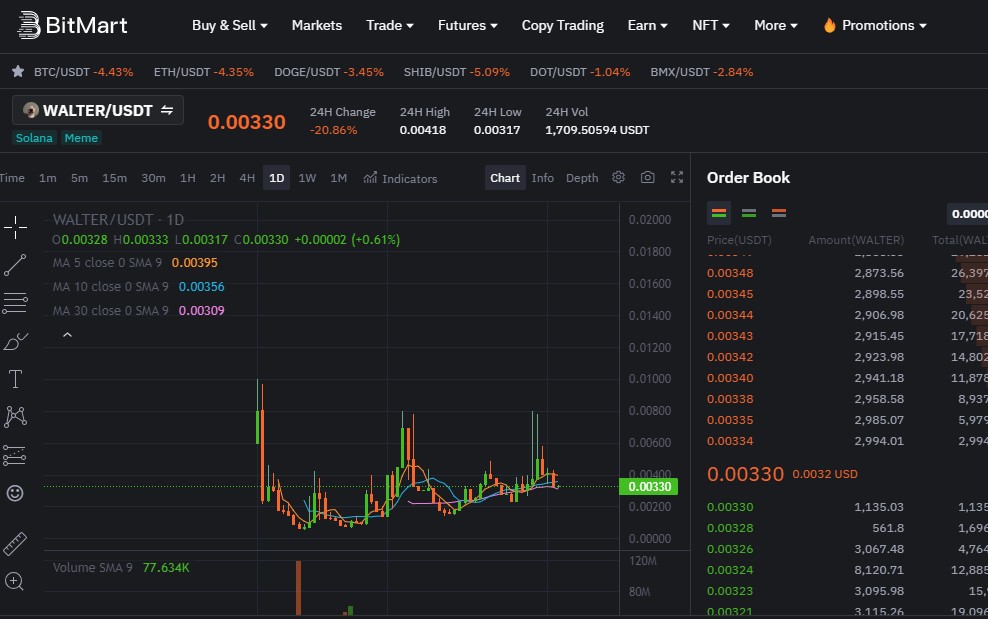Open favorites star in ticker bar

tap(18, 71)
